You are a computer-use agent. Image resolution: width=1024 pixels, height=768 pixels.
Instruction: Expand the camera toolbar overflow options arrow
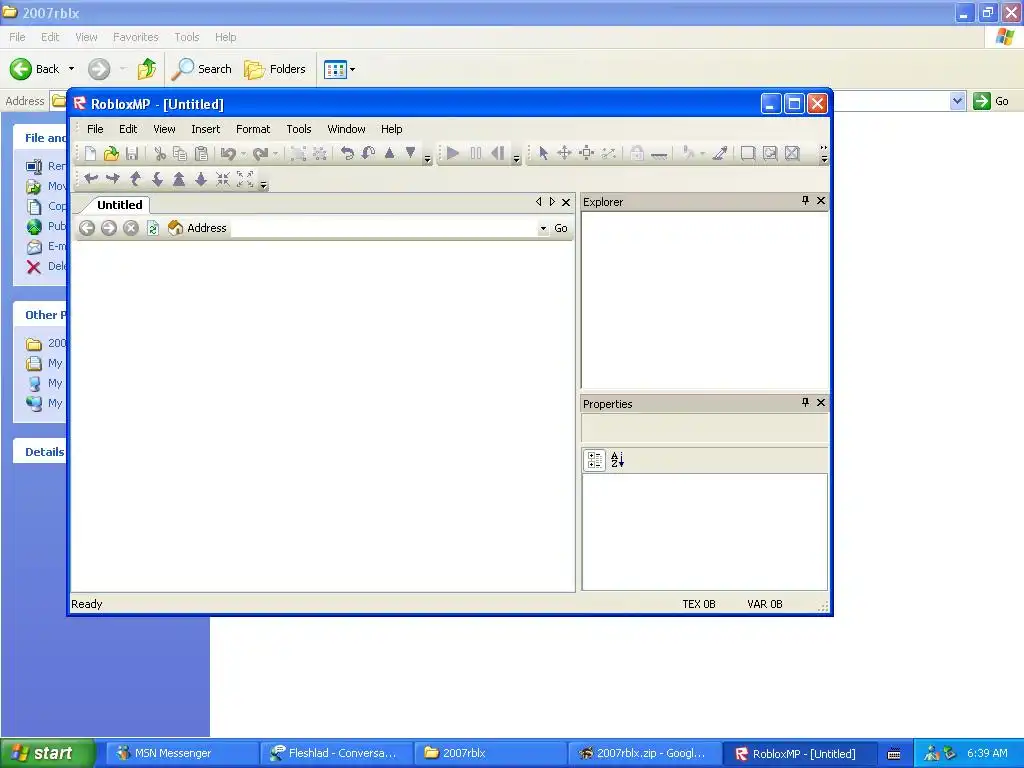click(264, 185)
